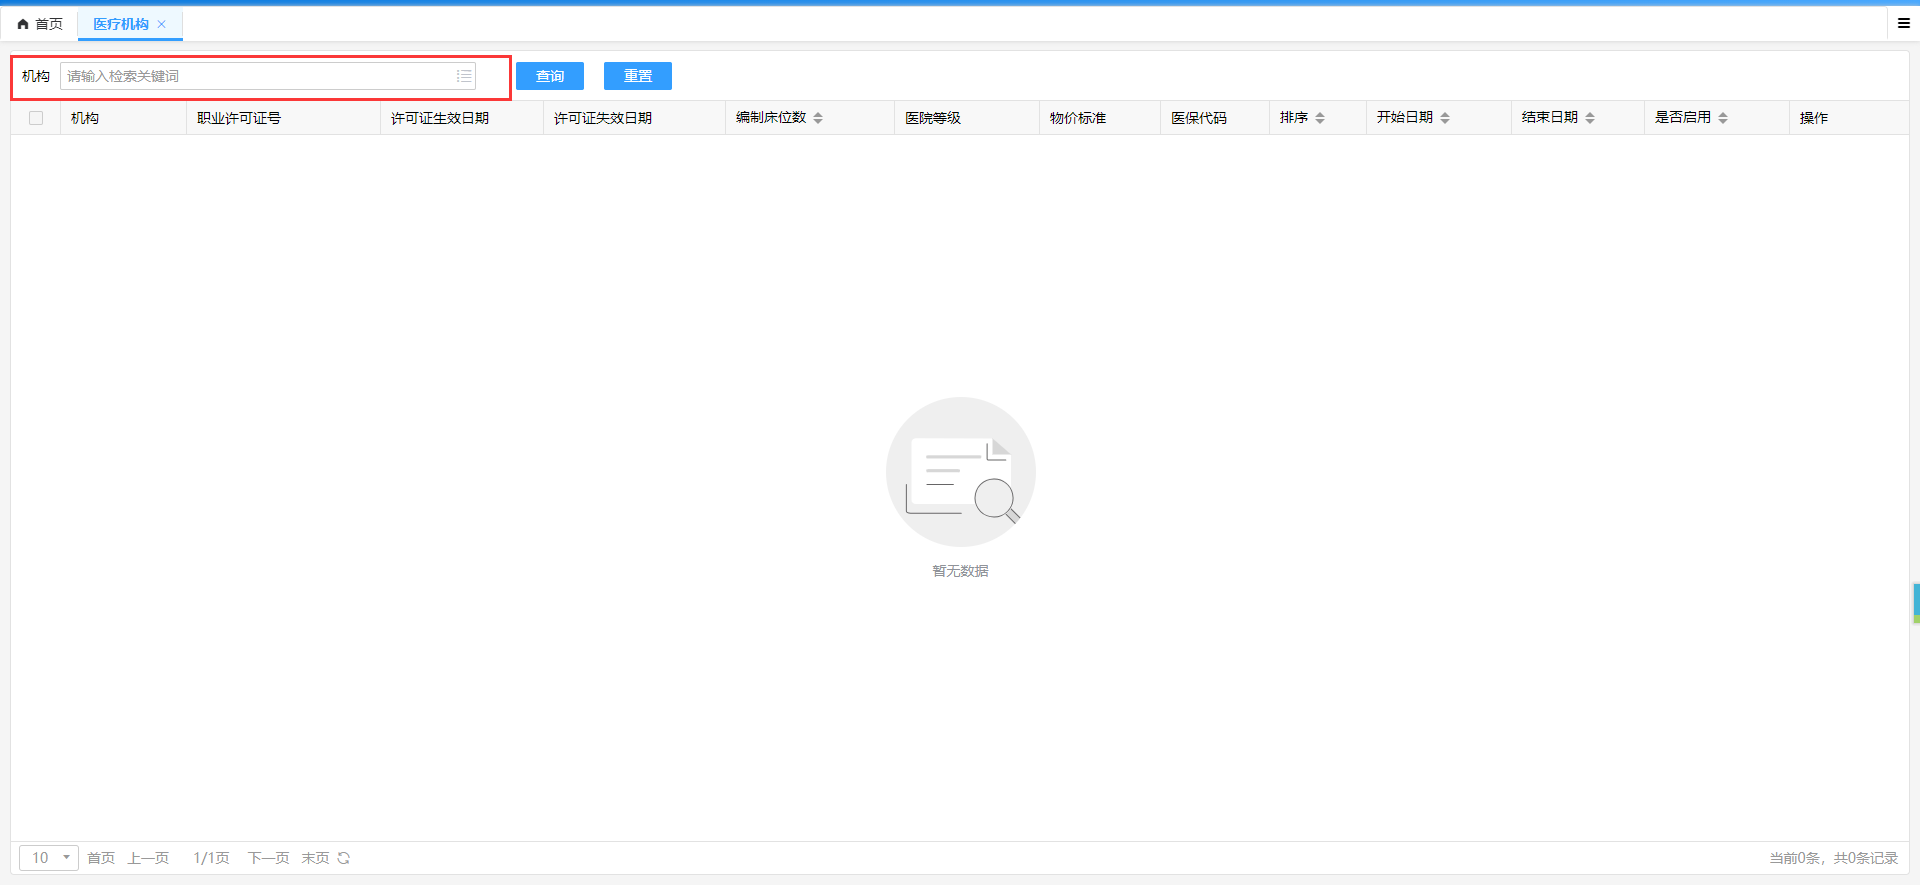Toggle the select-all checkbox in table header

[x=36, y=118]
